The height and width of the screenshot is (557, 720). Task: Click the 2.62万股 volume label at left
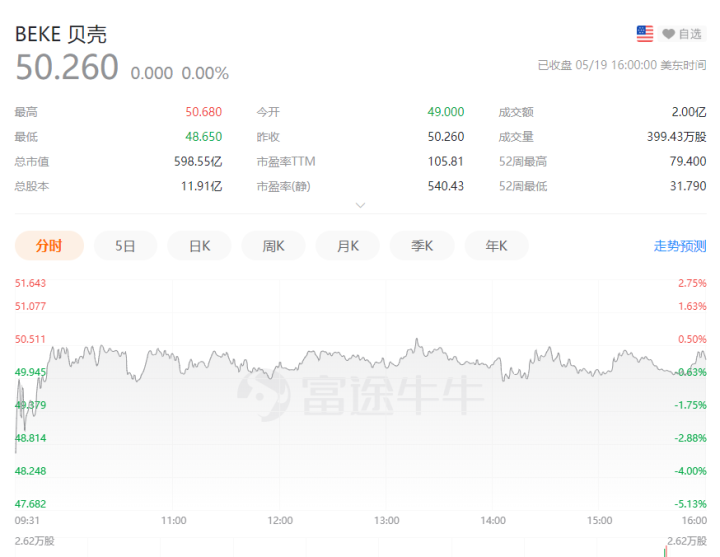pyautogui.click(x=34, y=541)
